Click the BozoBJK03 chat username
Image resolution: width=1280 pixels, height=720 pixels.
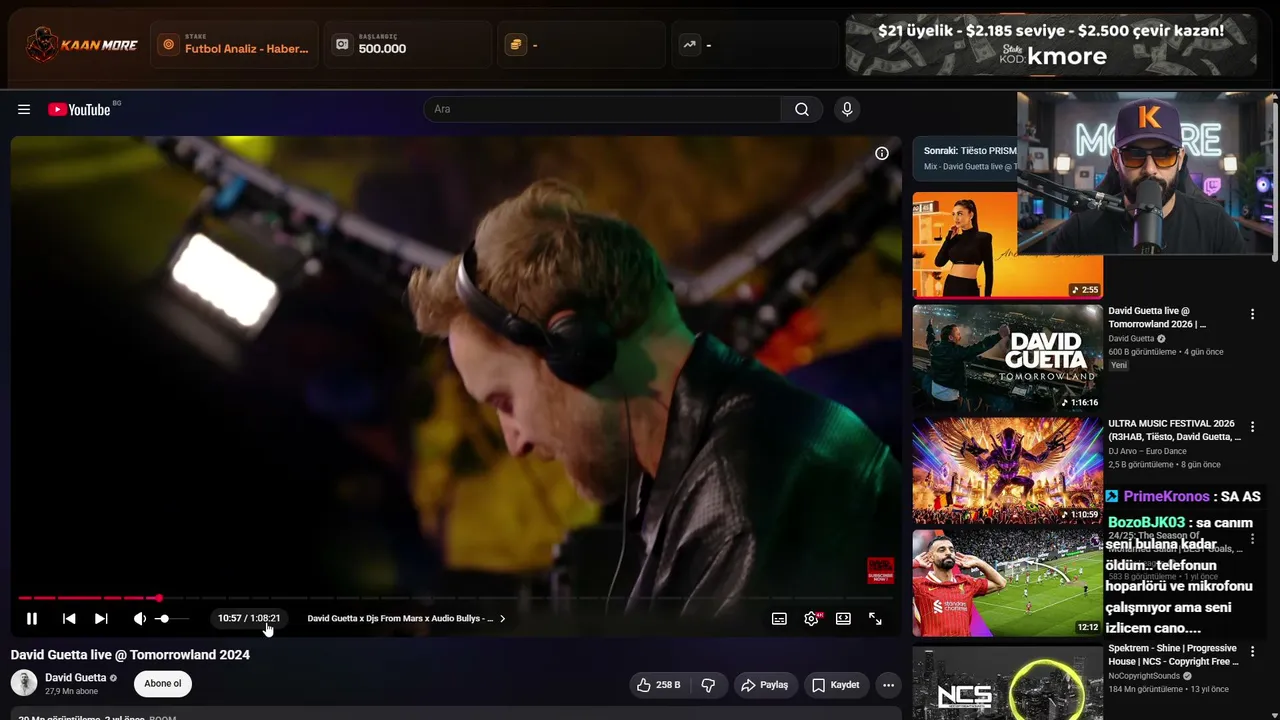pyautogui.click(x=1146, y=523)
